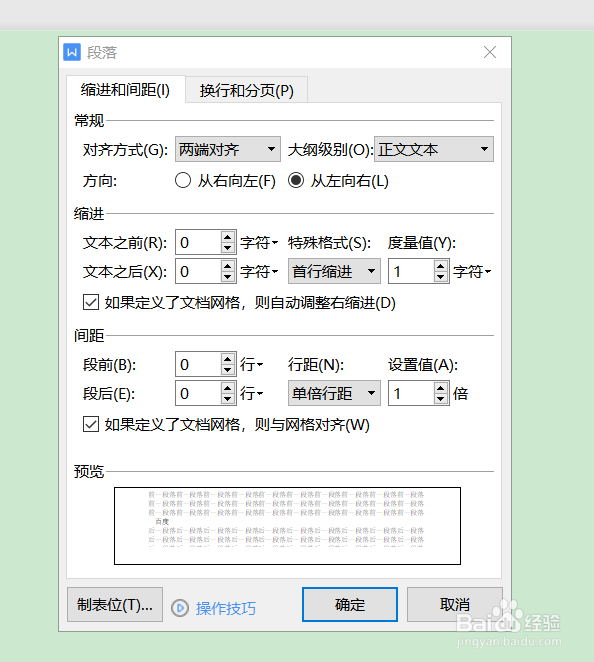Viewport: 594px width, 662px height.
Task: Click the 文本之前(R) input field
Action: click(198, 242)
